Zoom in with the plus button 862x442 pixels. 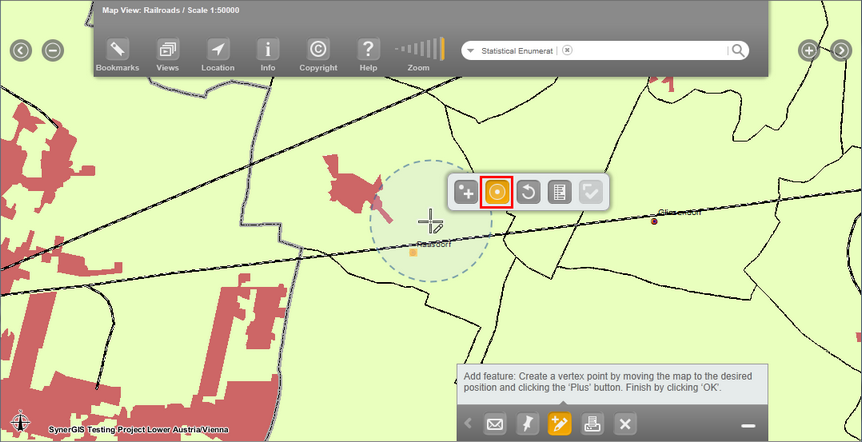pos(808,50)
